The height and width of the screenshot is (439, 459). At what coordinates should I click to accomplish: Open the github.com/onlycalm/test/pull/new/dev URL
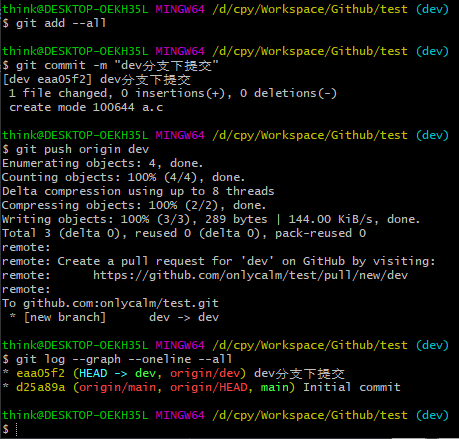point(250,275)
